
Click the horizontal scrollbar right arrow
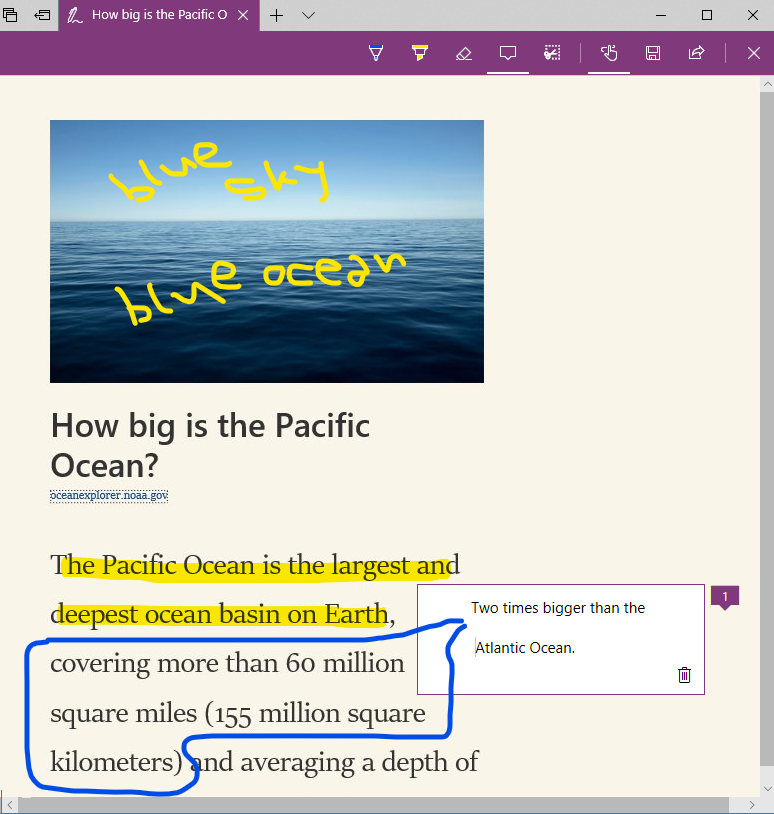pos(751,805)
